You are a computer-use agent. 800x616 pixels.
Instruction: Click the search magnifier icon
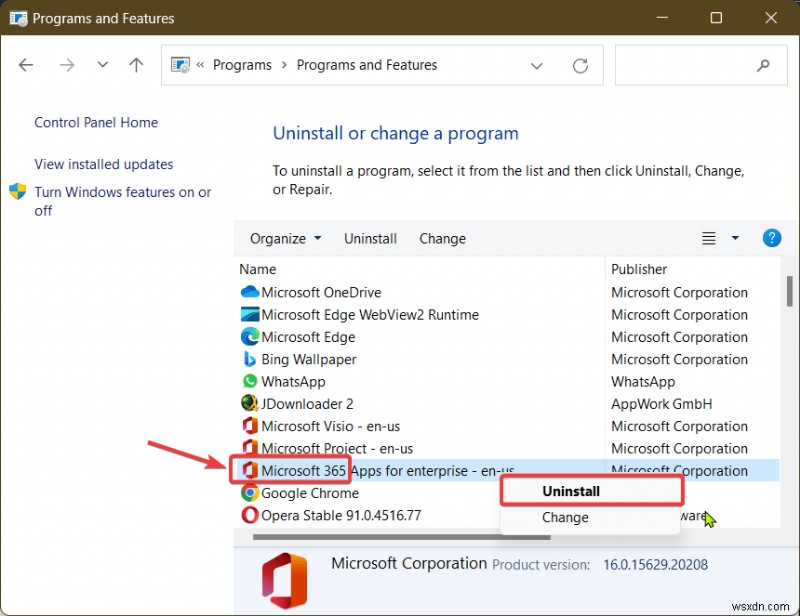[763, 65]
